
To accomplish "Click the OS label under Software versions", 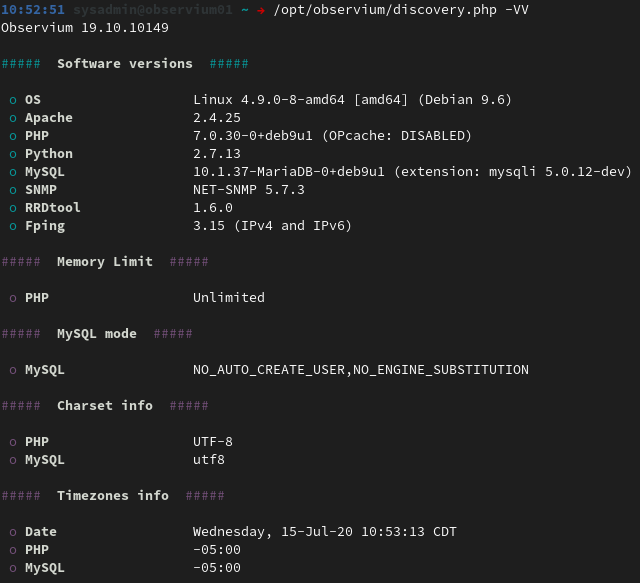I will coord(33,100).
